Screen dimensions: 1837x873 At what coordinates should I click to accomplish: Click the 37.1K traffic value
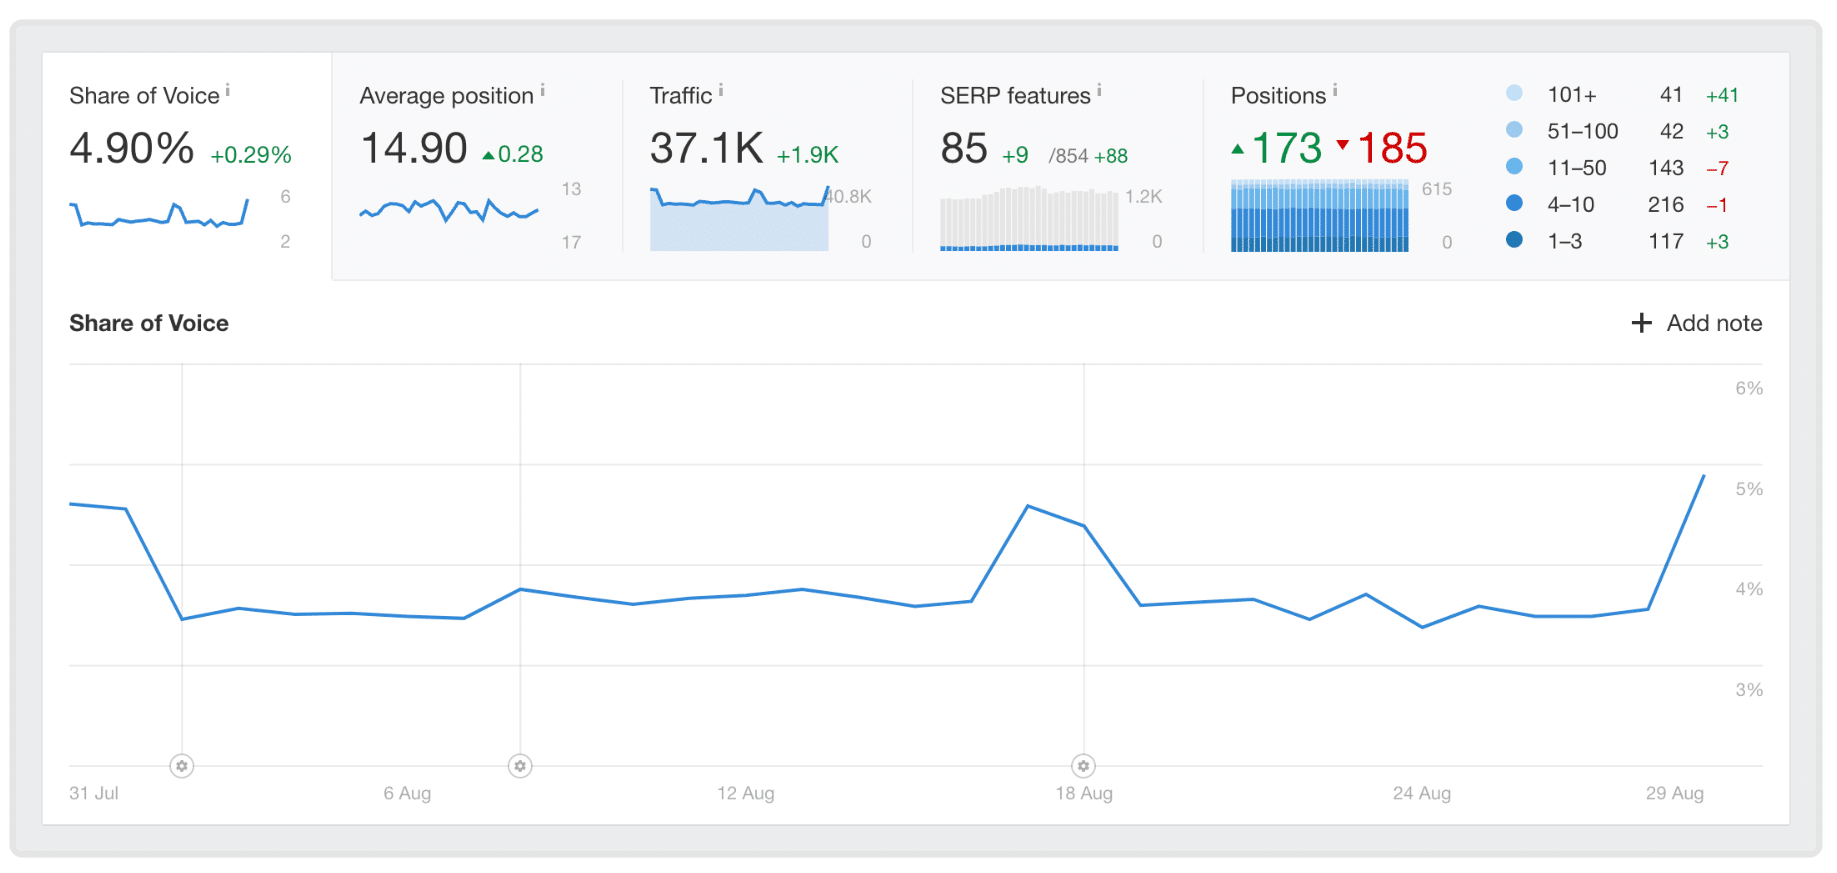tap(707, 149)
